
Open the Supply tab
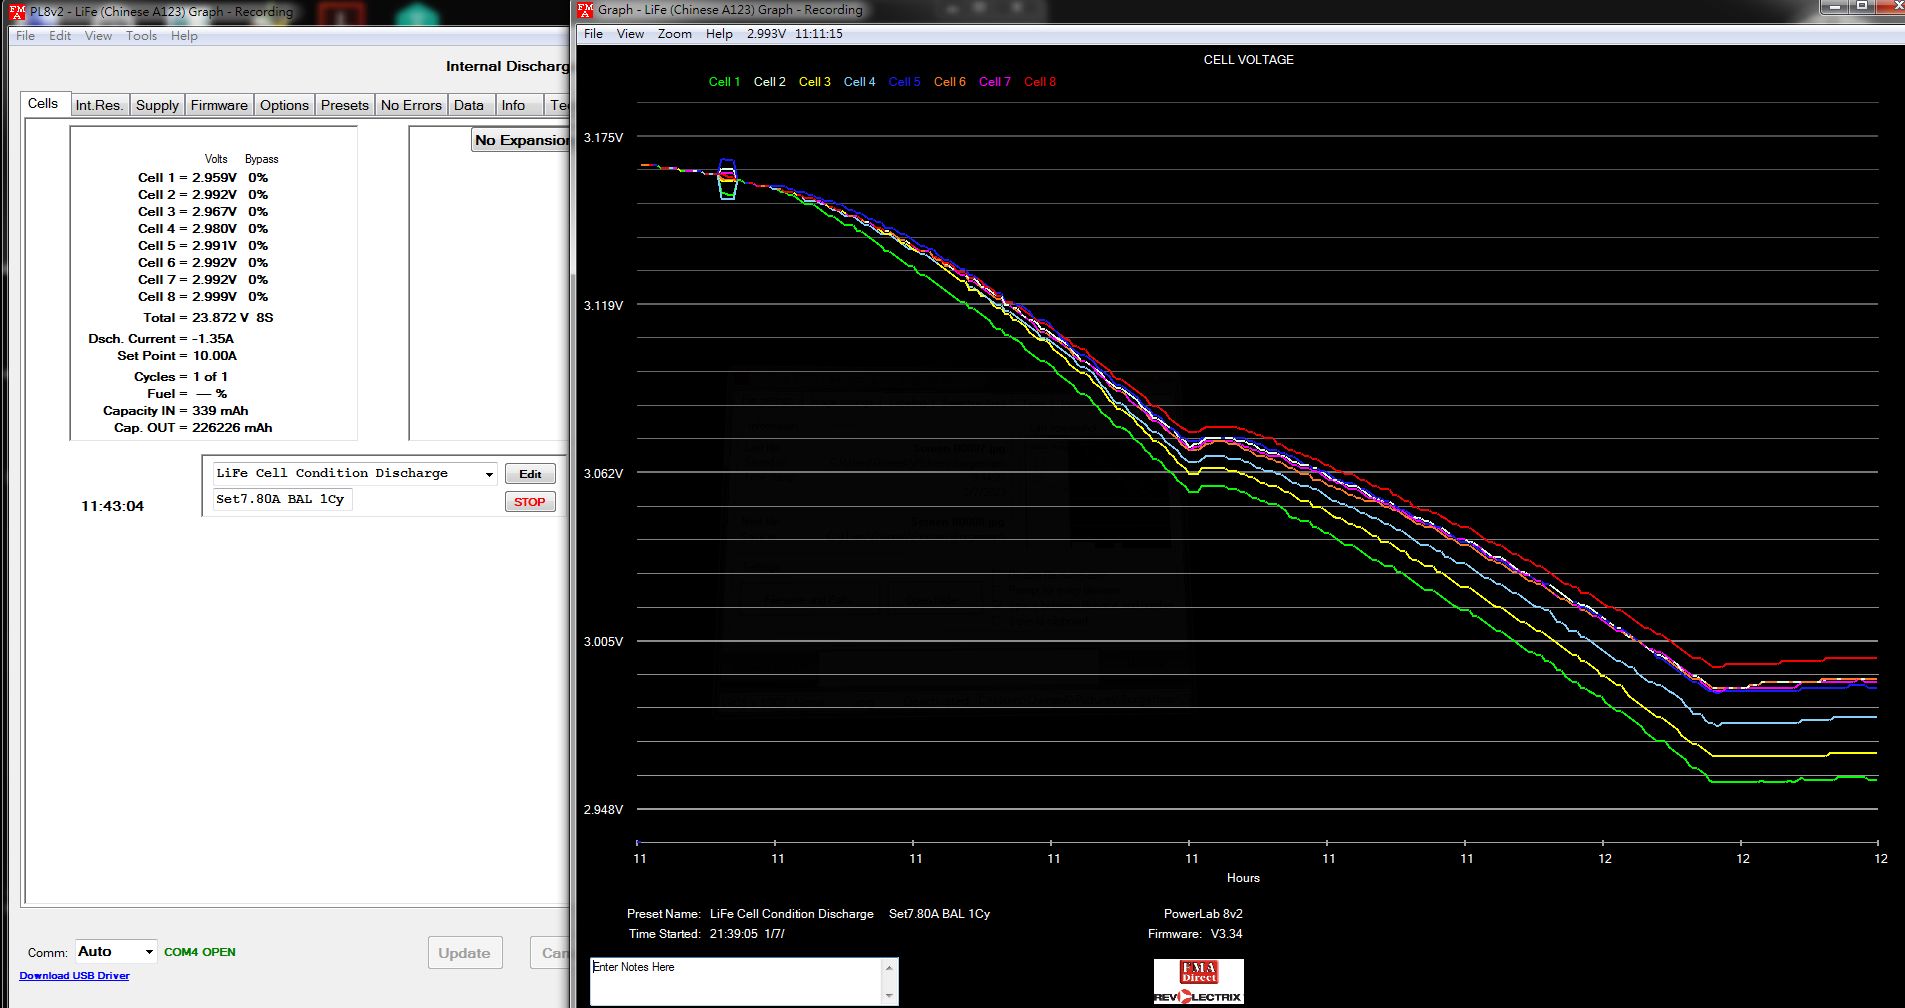click(x=157, y=105)
